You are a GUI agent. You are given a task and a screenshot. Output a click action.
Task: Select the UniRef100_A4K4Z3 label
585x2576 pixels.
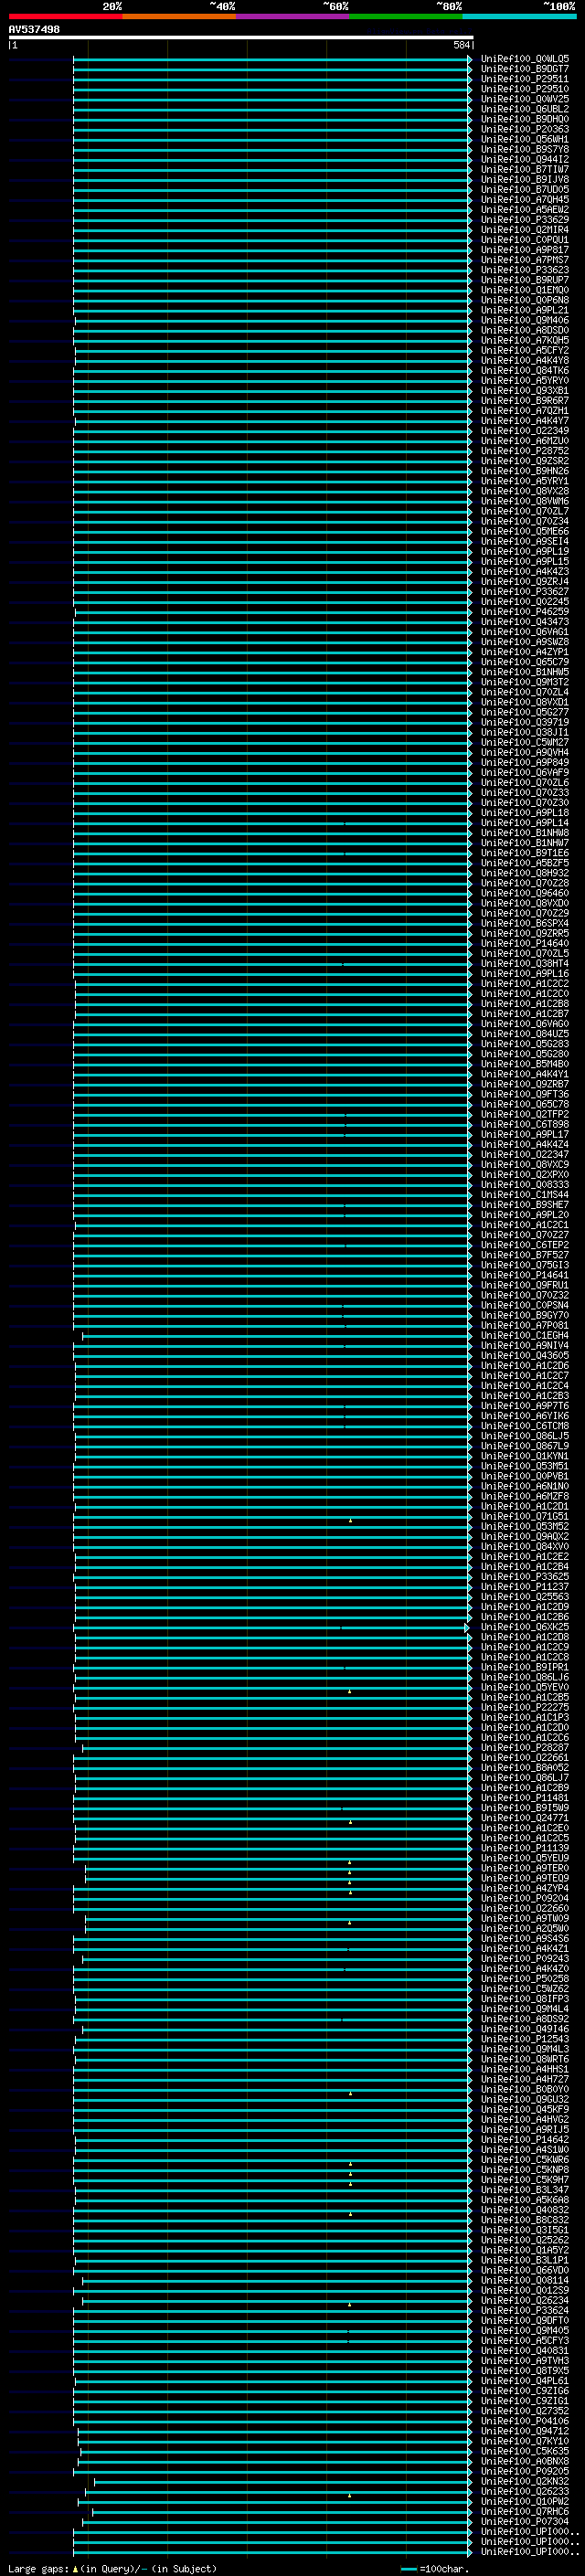click(x=525, y=572)
